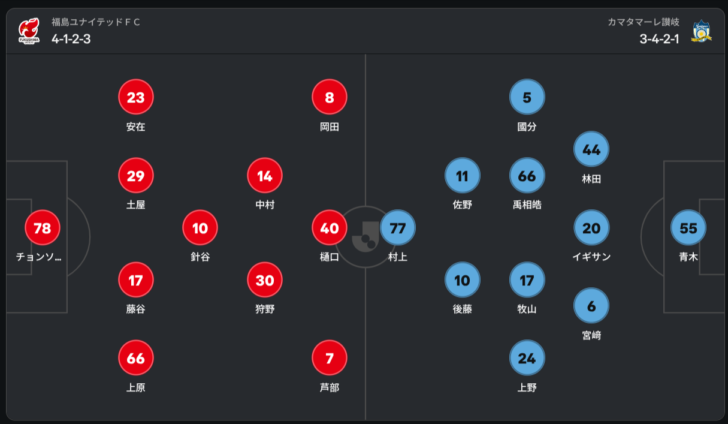This screenshot has width=728, height=424.
Task: Open the 福島ユナイテッドFC team name link
Action: pos(96,22)
